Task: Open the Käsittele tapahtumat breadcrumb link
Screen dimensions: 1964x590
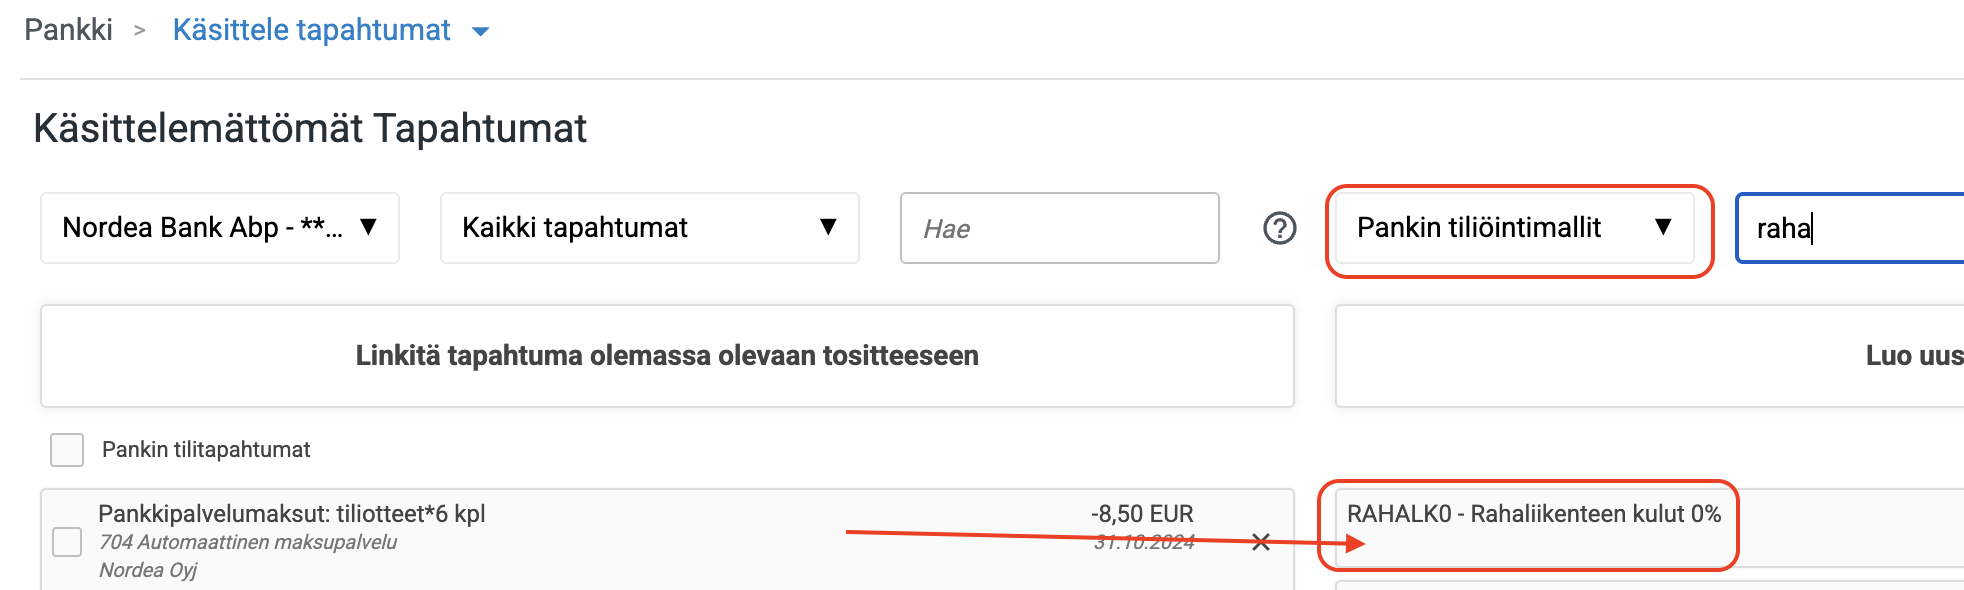Action: (x=311, y=30)
